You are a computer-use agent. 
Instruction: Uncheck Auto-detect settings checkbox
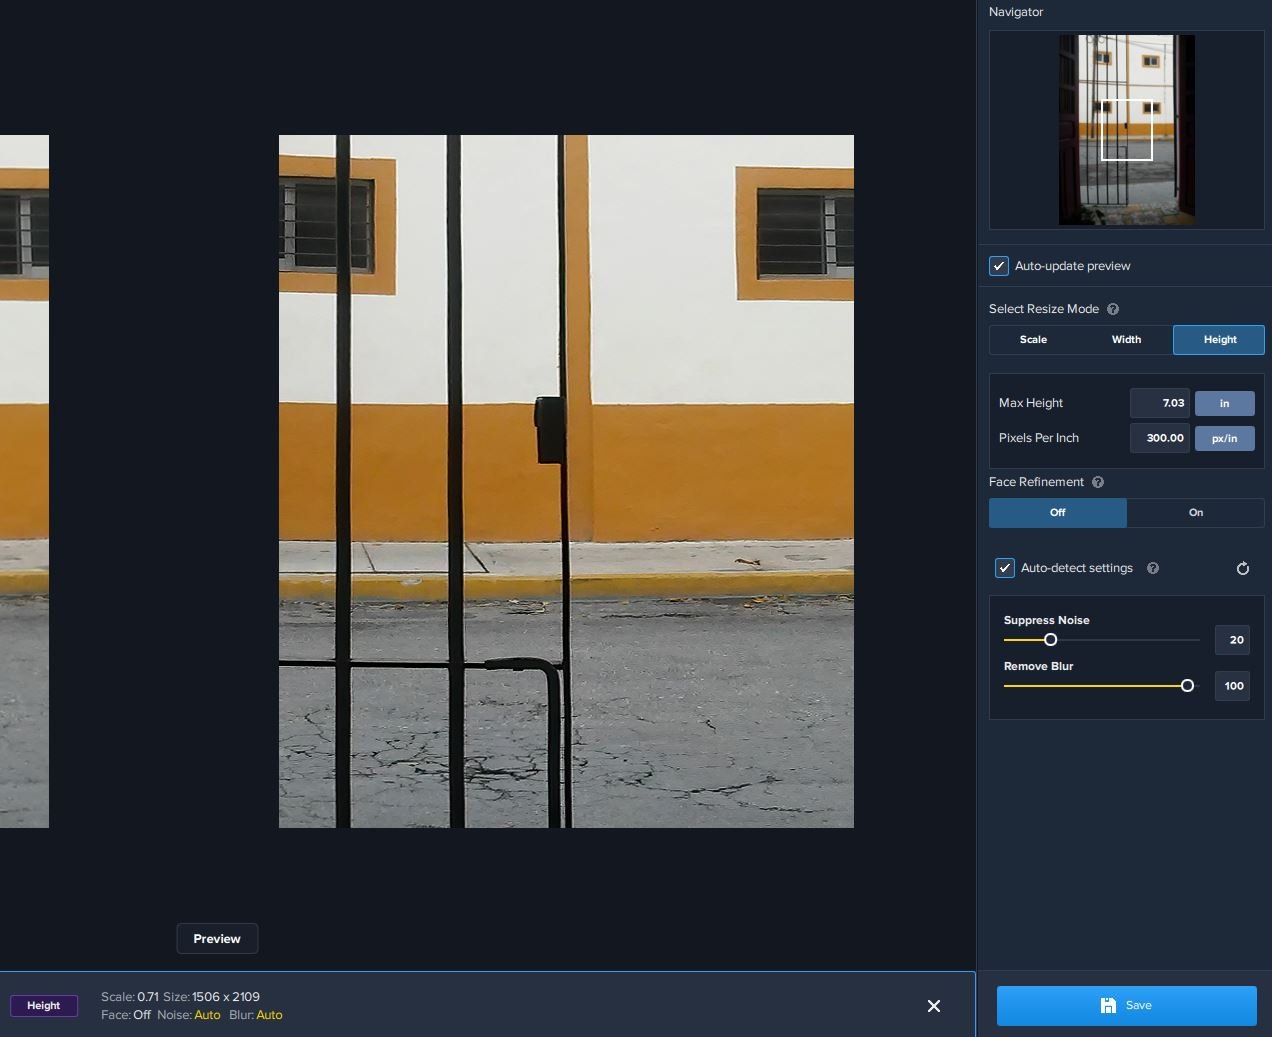coord(1005,568)
